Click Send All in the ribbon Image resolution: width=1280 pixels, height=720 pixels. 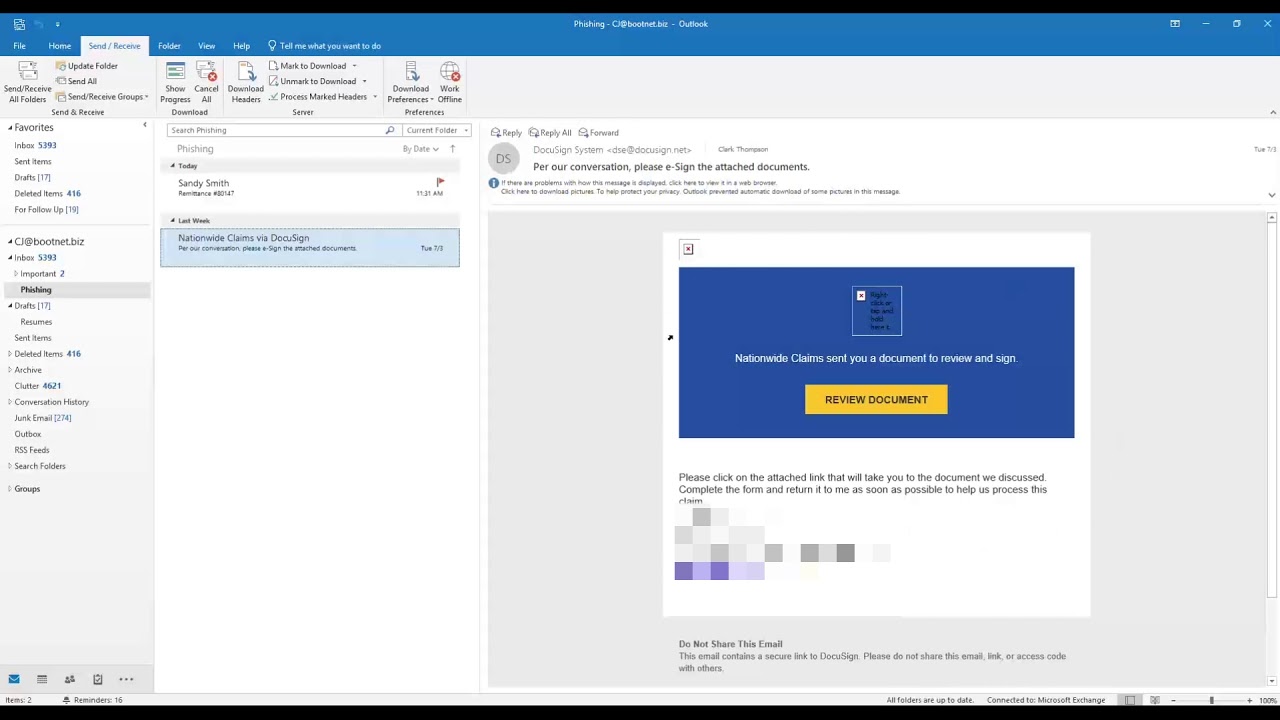tap(76, 81)
